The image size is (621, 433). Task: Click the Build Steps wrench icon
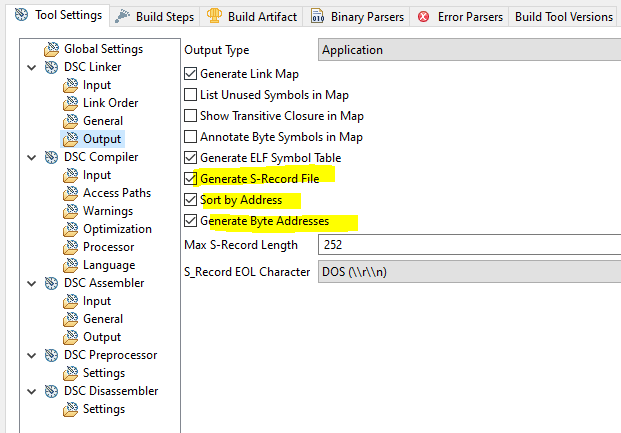tap(122, 16)
